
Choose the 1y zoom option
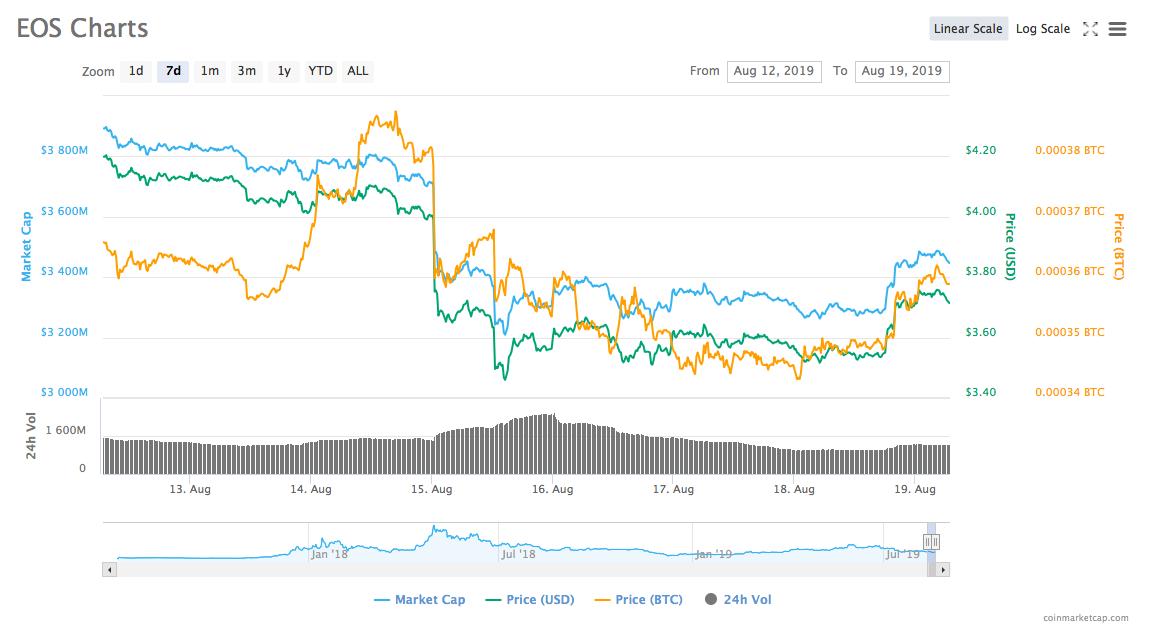click(x=284, y=71)
